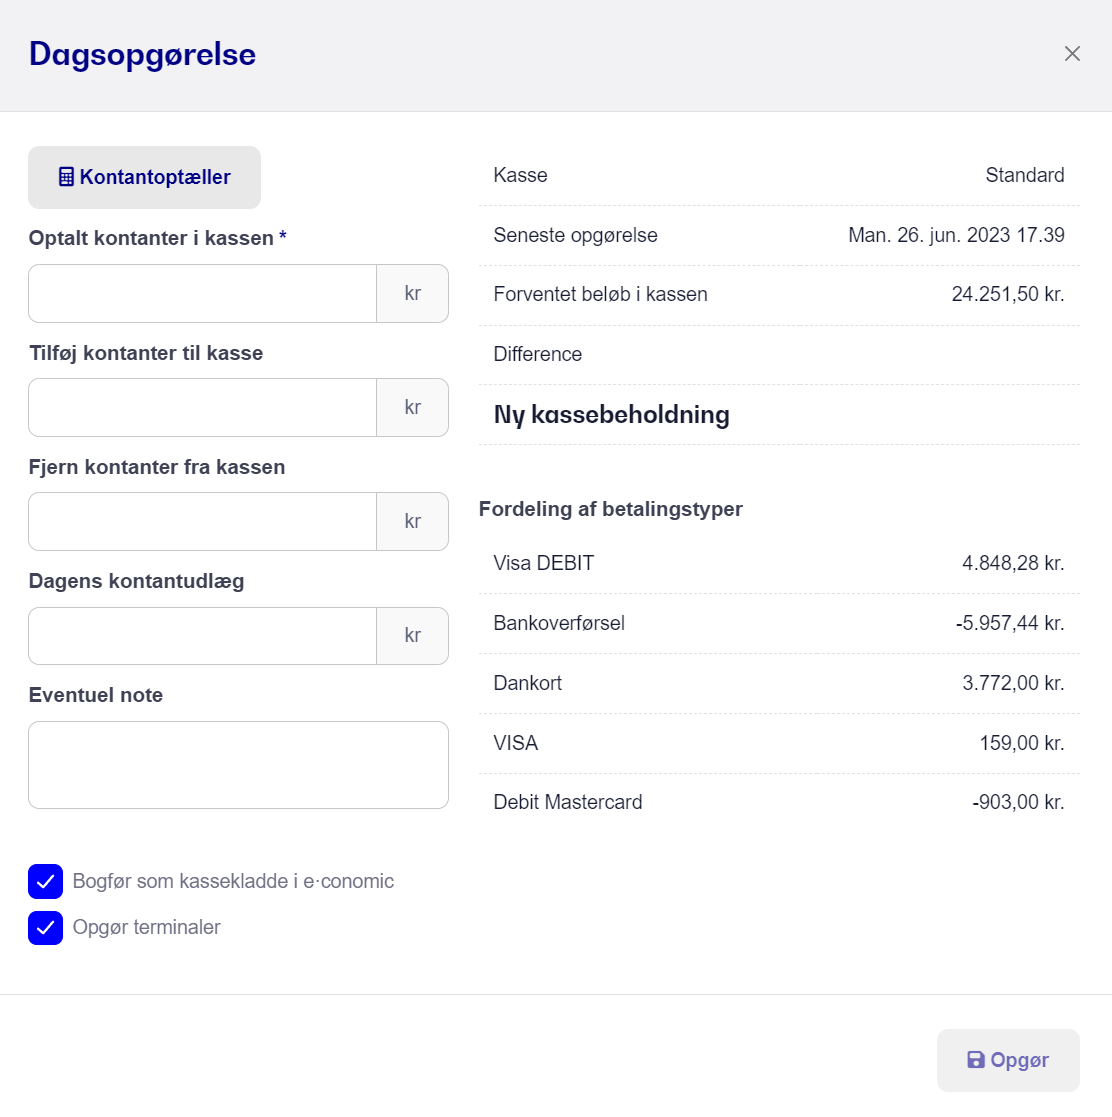This screenshot has height=1117, width=1112.
Task: Close the Dagsopgørelse dialog with X
Action: [1072, 54]
